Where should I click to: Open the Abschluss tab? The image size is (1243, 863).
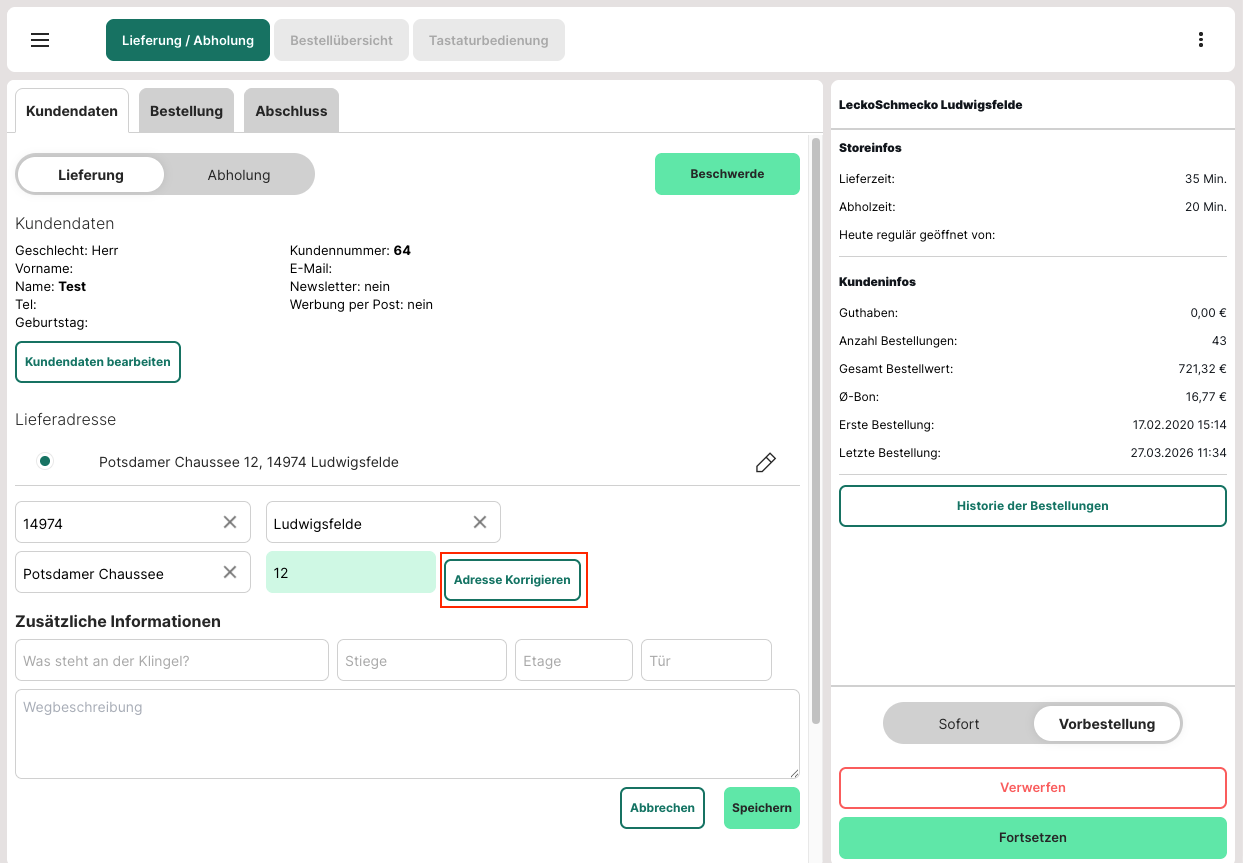point(291,111)
